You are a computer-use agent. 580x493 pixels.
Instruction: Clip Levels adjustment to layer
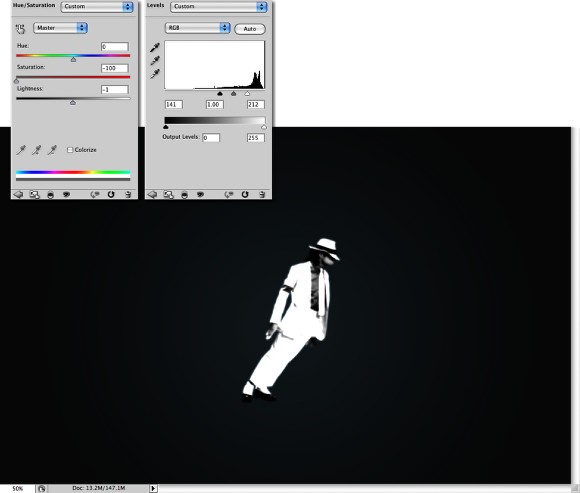(x=185, y=195)
